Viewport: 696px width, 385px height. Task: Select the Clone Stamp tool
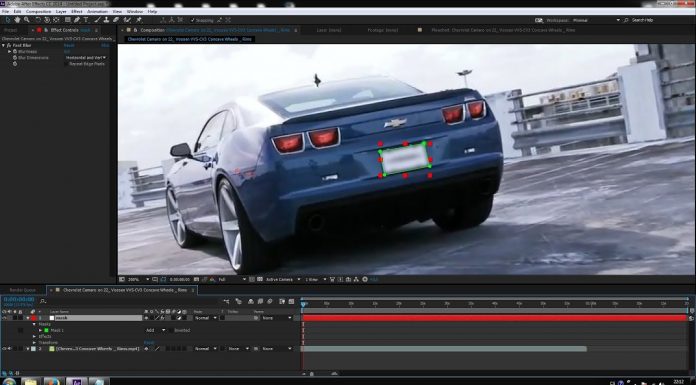tap(107, 20)
